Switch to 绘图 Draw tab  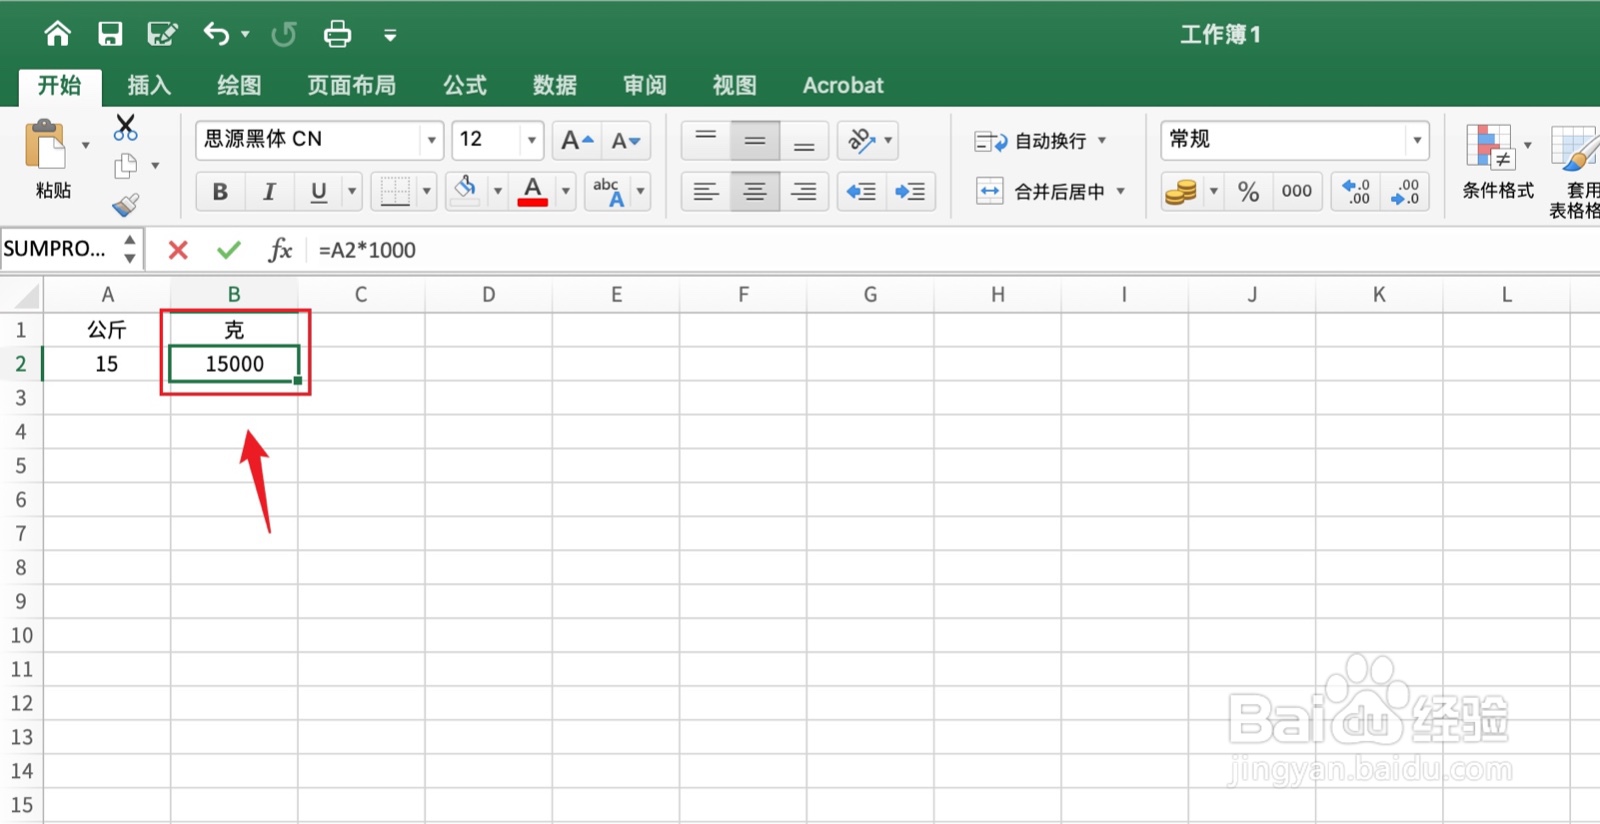[x=239, y=86]
